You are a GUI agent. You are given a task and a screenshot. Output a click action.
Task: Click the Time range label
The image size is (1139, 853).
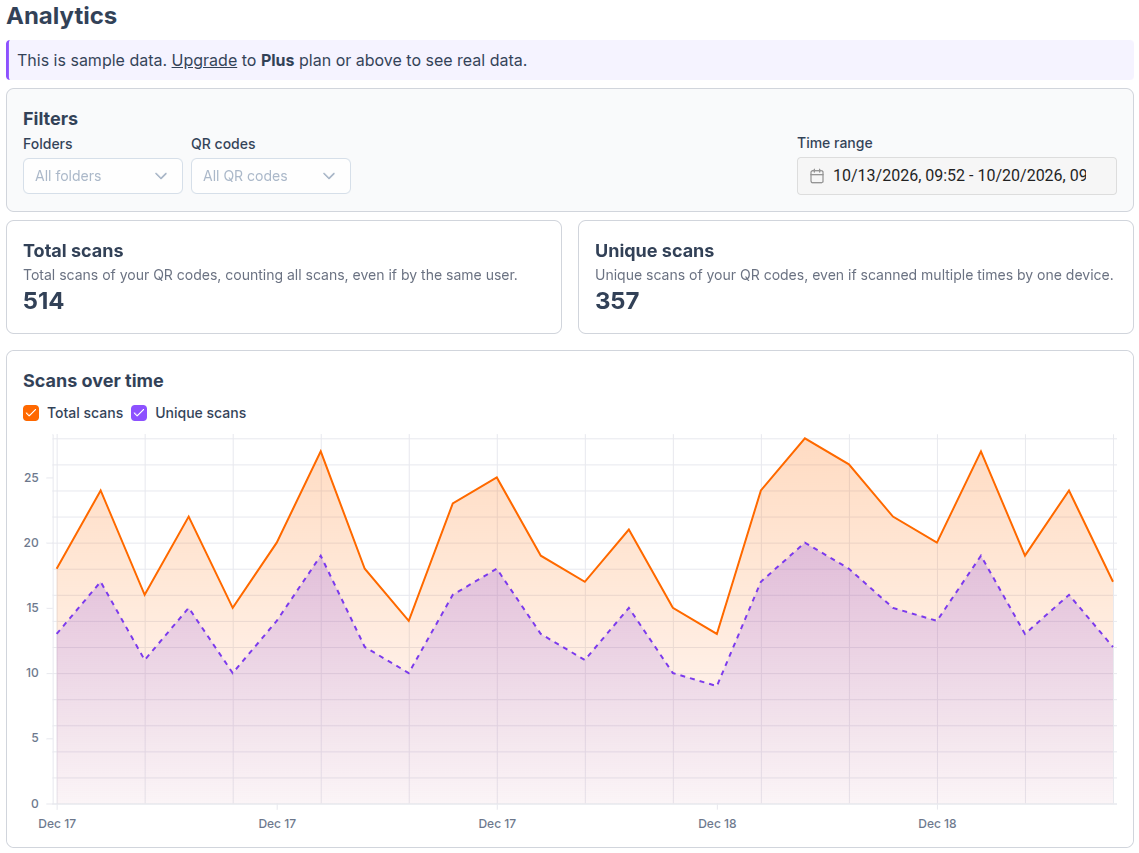click(835, 143)
